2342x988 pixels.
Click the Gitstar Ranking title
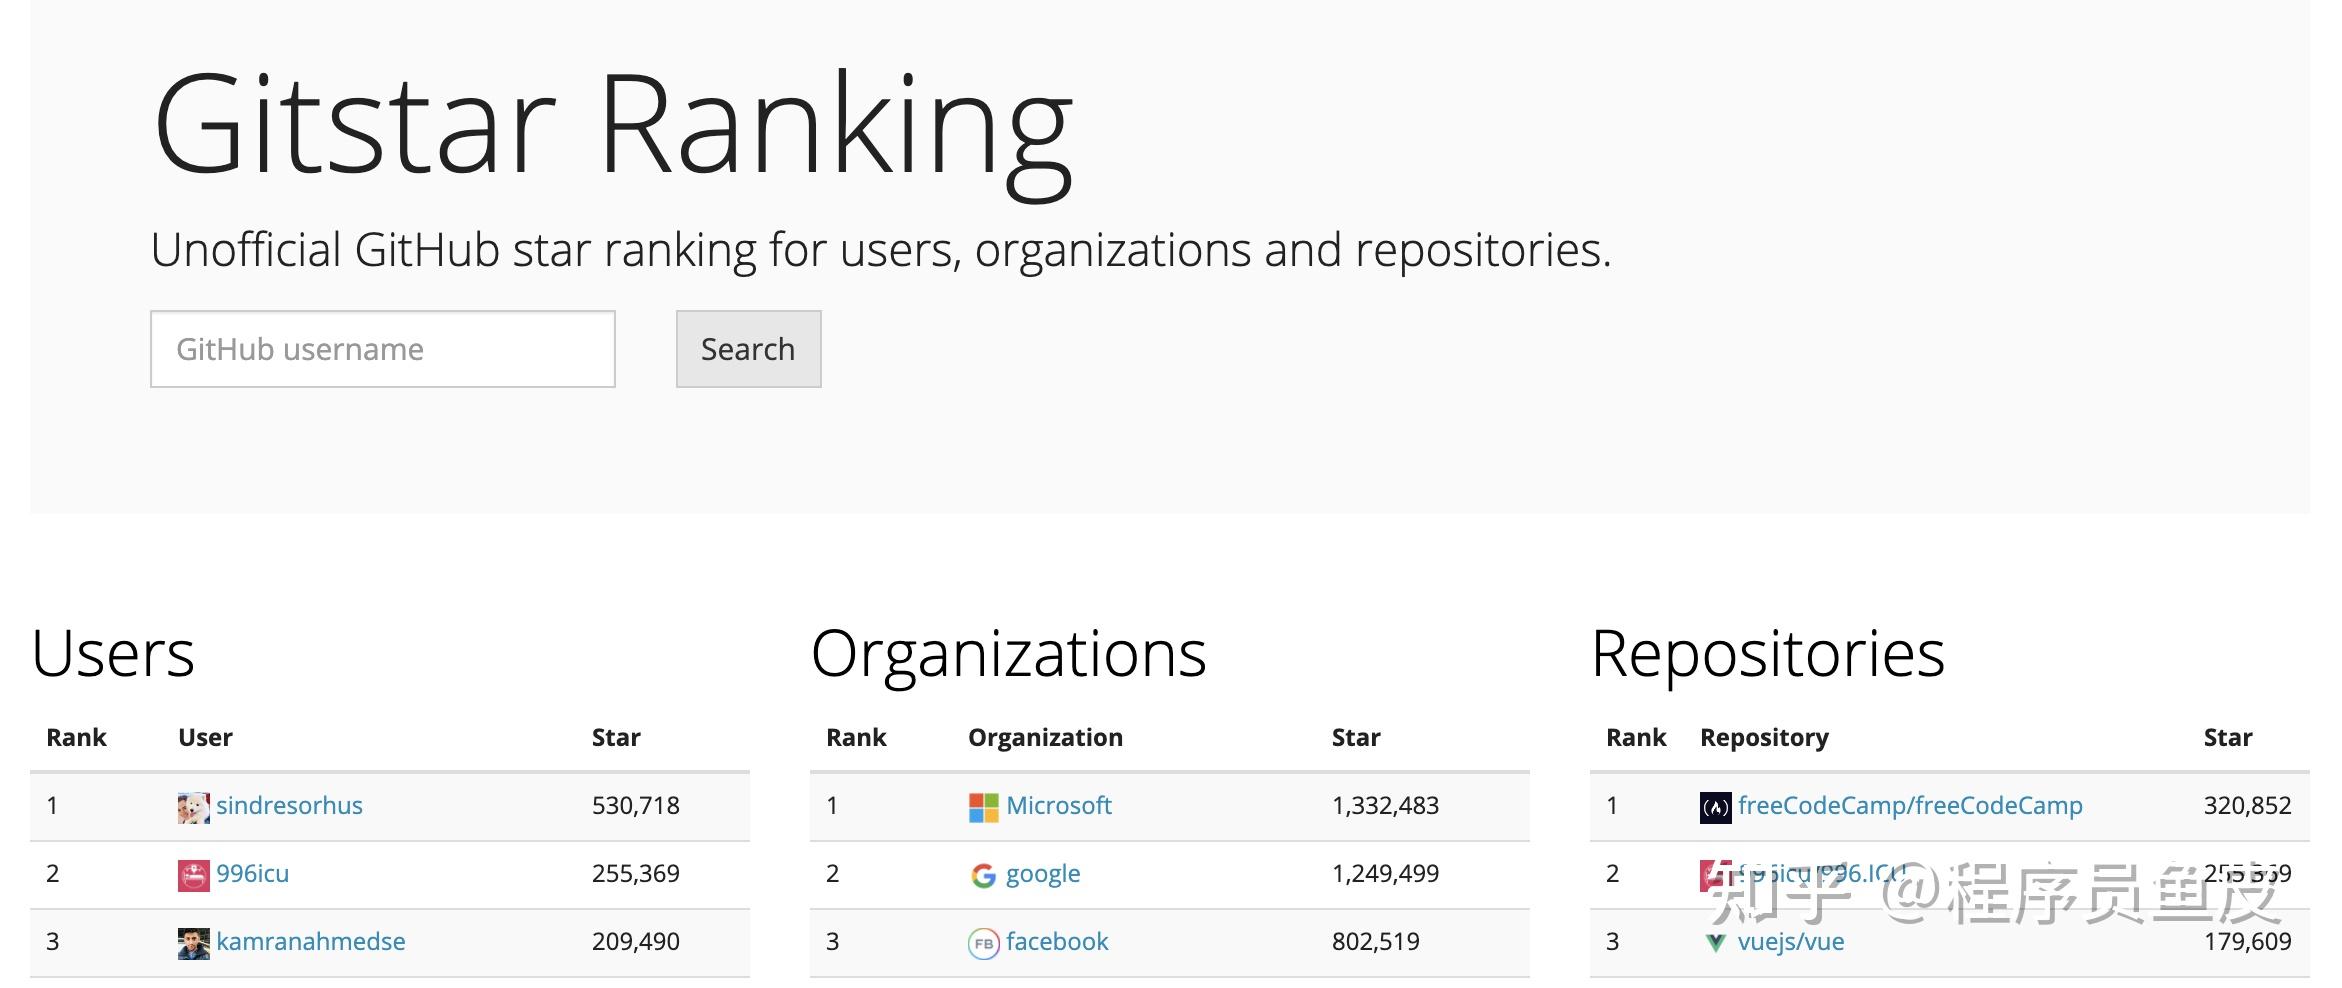tap(612, 125)
